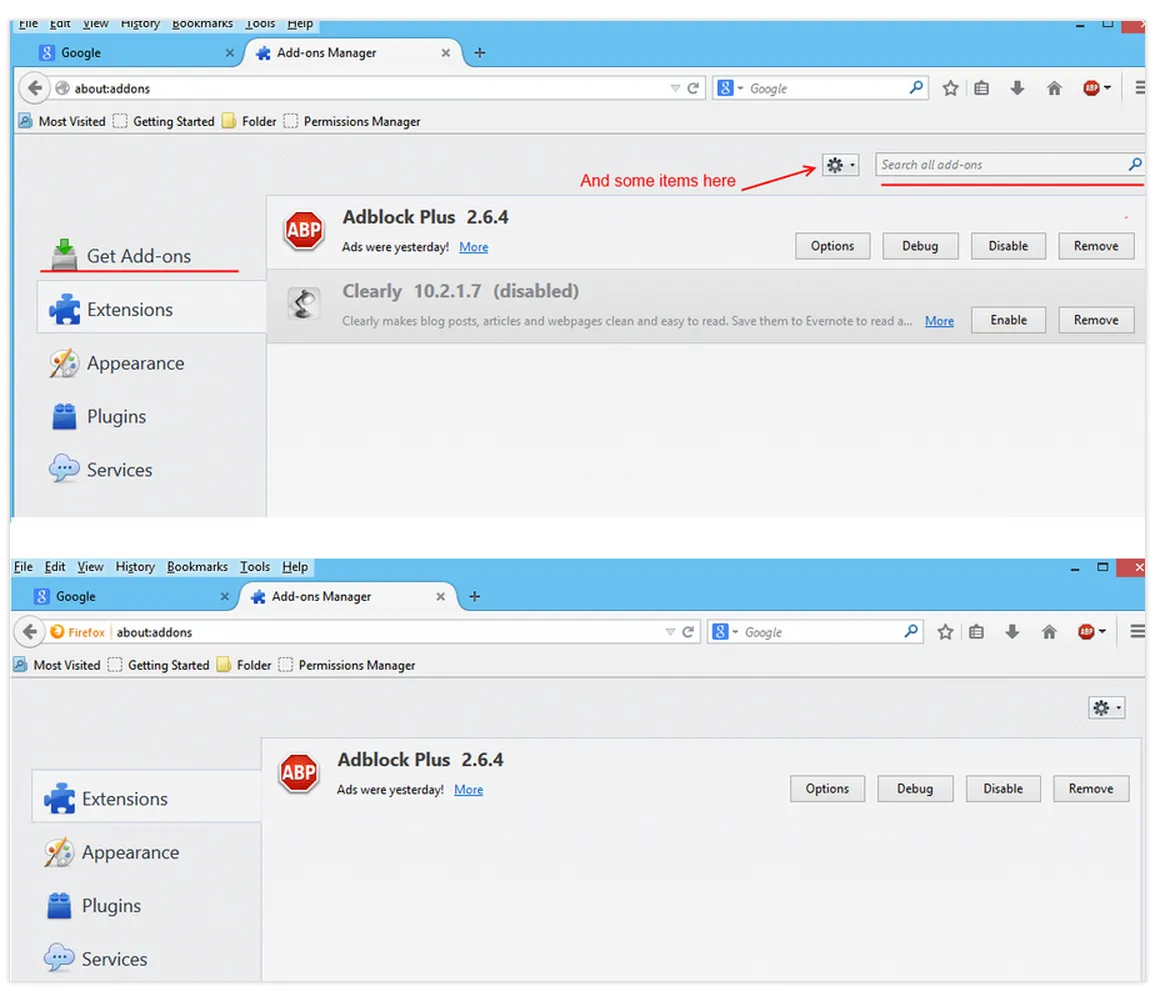Viewport: 1170px width, 991px height.
Task: Open Adblock Plus More link in window without Clearly
Action: (x=469, y=790)
